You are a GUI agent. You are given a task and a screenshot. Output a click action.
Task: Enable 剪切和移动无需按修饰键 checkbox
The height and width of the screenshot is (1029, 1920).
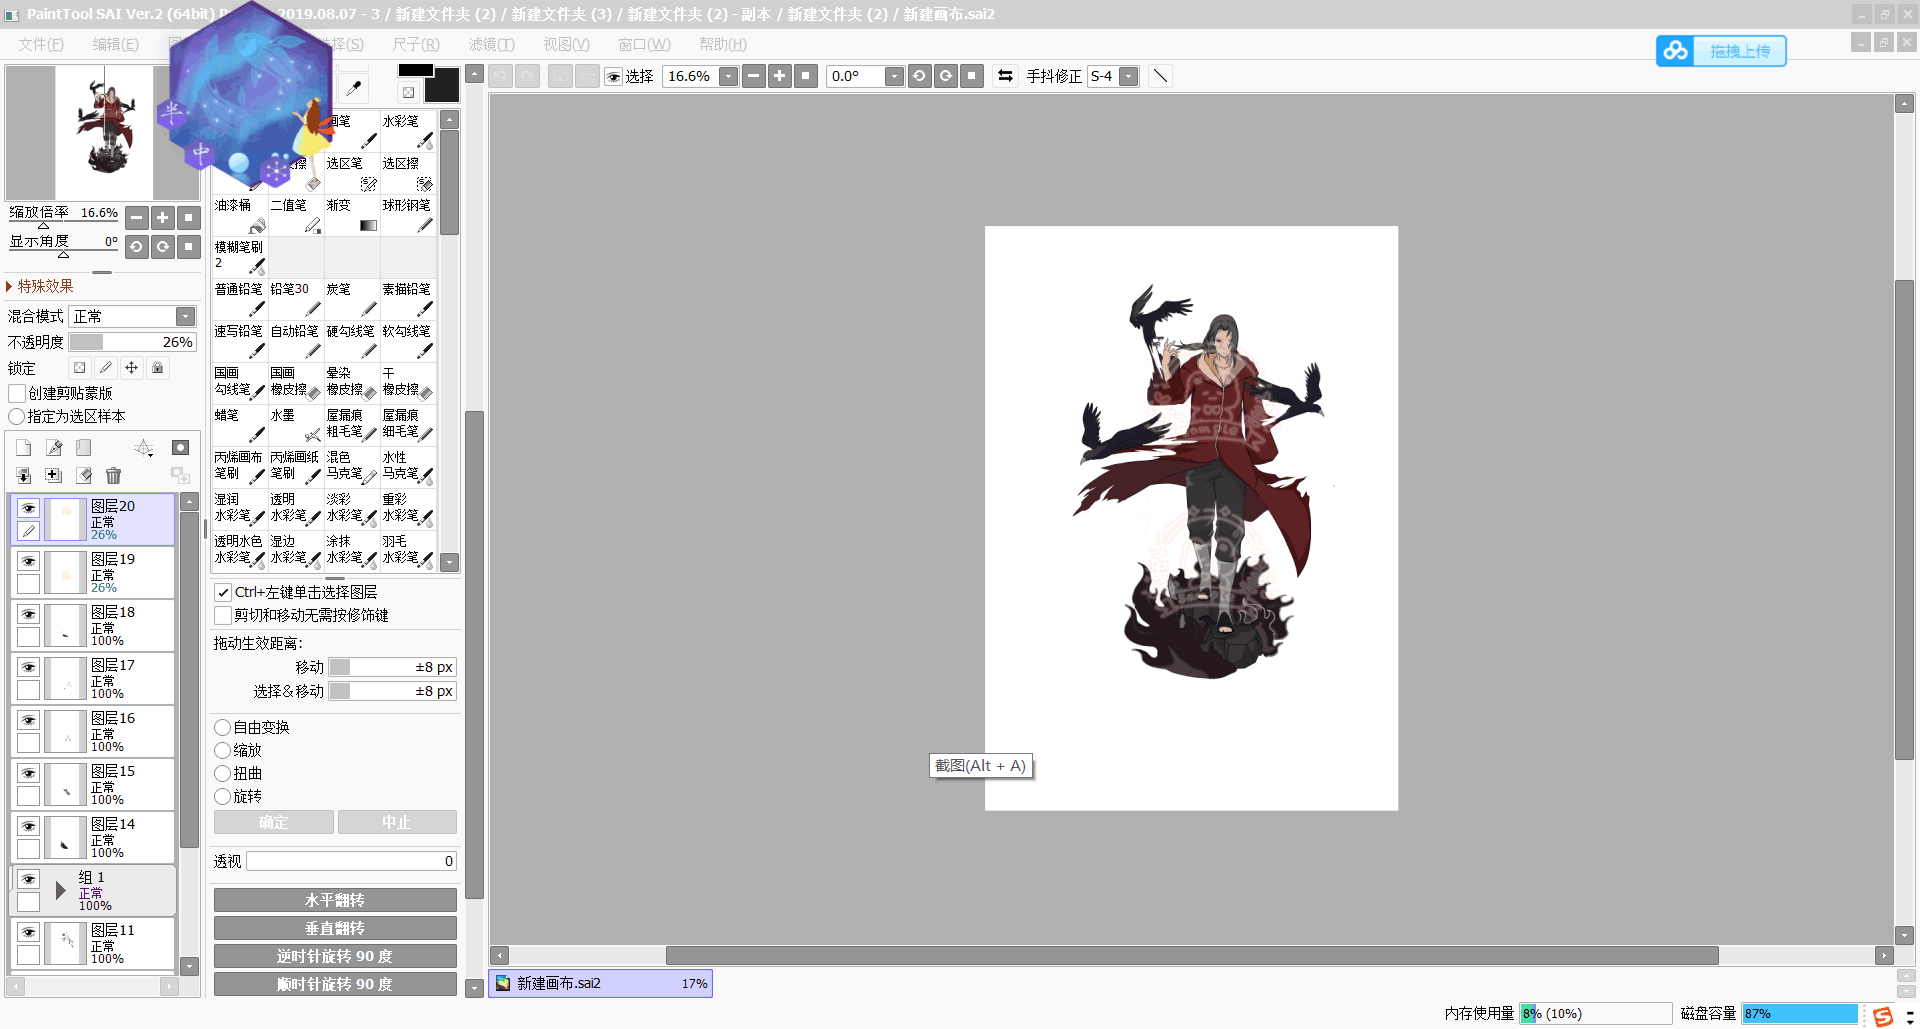223,615
